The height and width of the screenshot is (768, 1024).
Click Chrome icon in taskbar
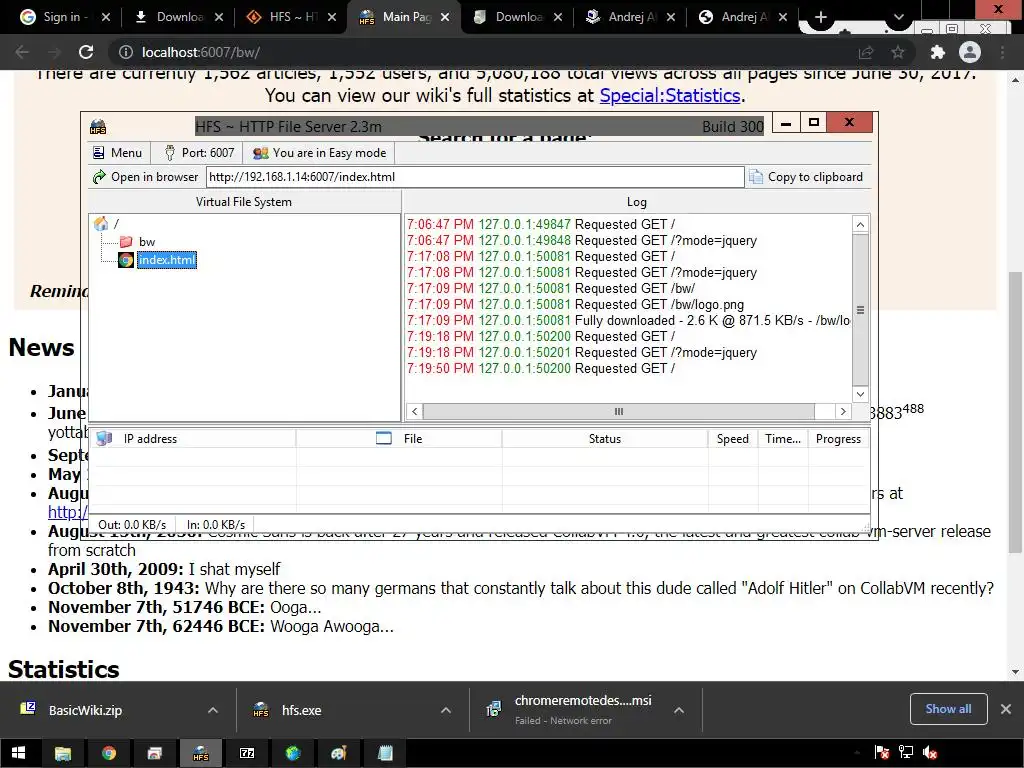[109, 754]
